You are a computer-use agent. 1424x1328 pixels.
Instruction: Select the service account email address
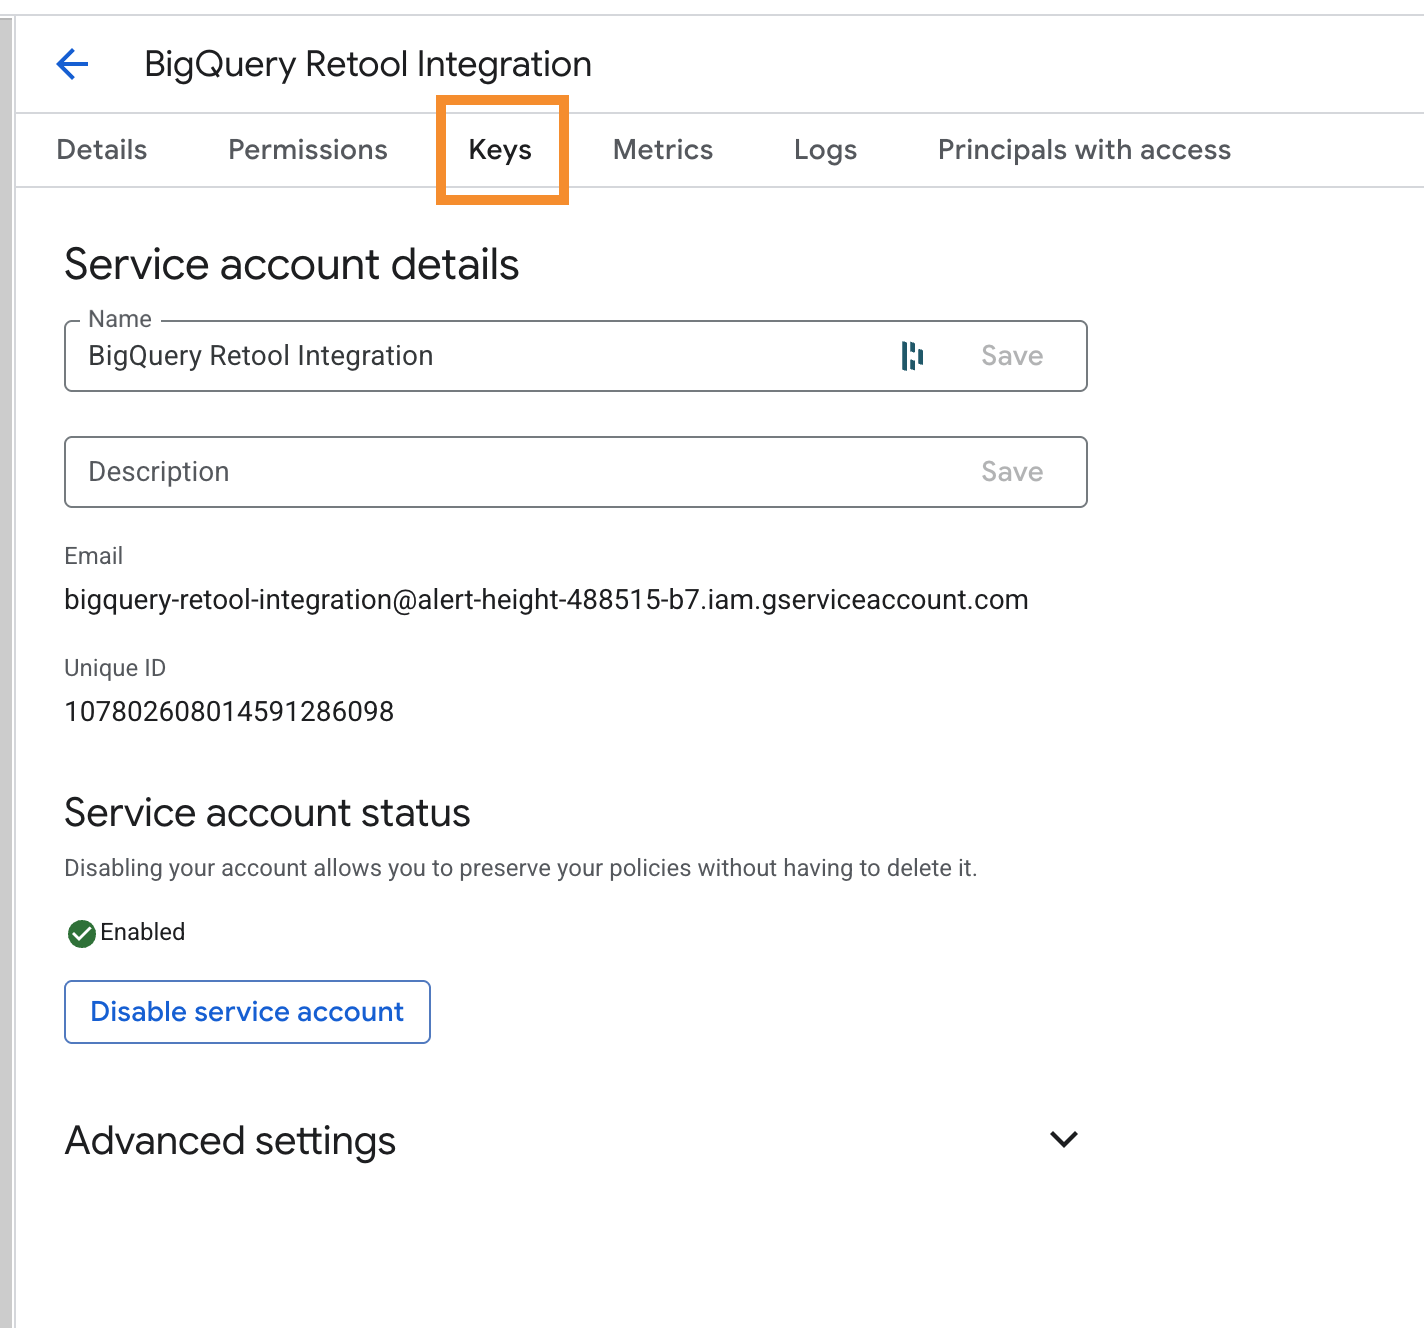coord(546,600)
